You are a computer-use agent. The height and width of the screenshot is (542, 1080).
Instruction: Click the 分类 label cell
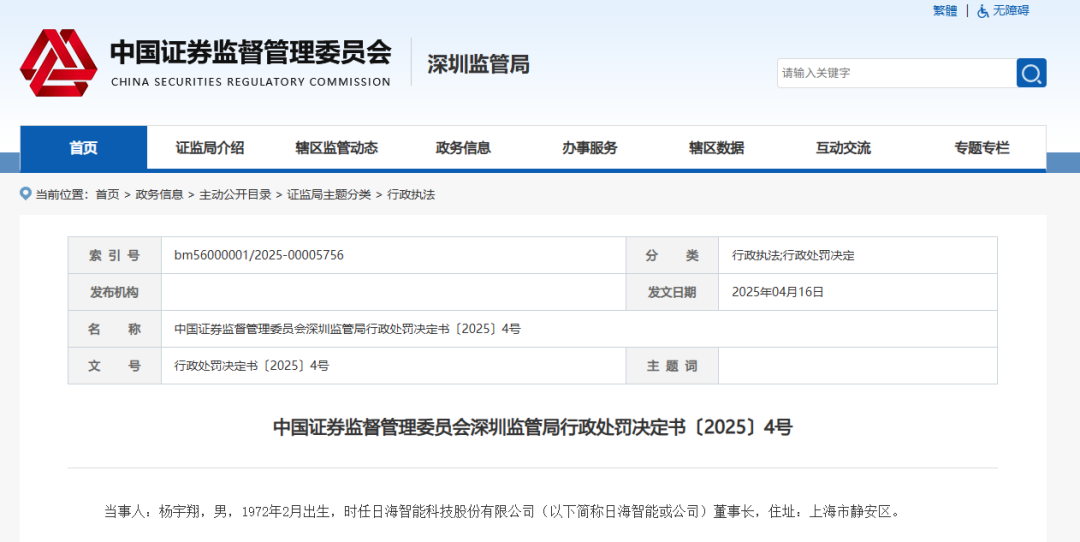click(x=672, y=256)
